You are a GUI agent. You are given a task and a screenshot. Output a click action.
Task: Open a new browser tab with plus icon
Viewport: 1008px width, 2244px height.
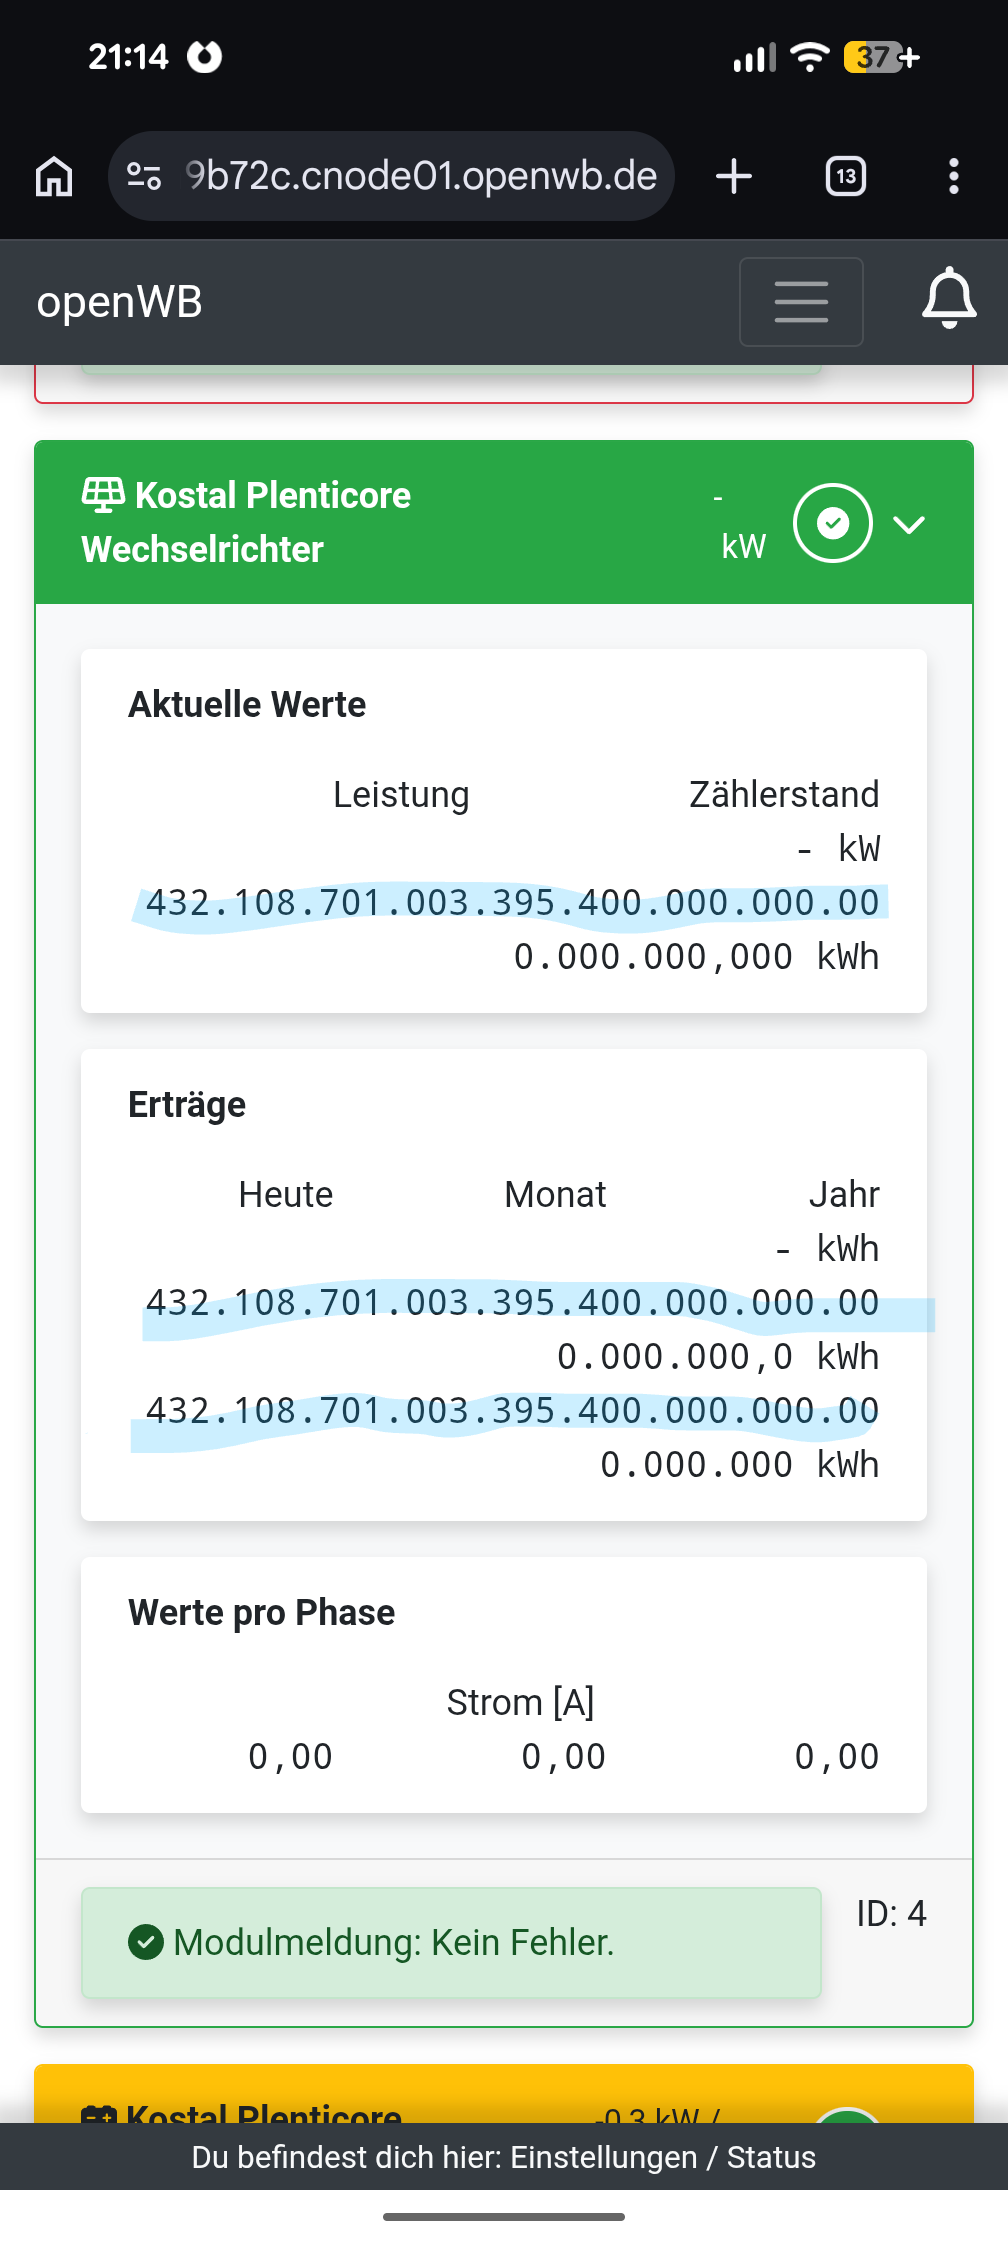click(734, 177)
